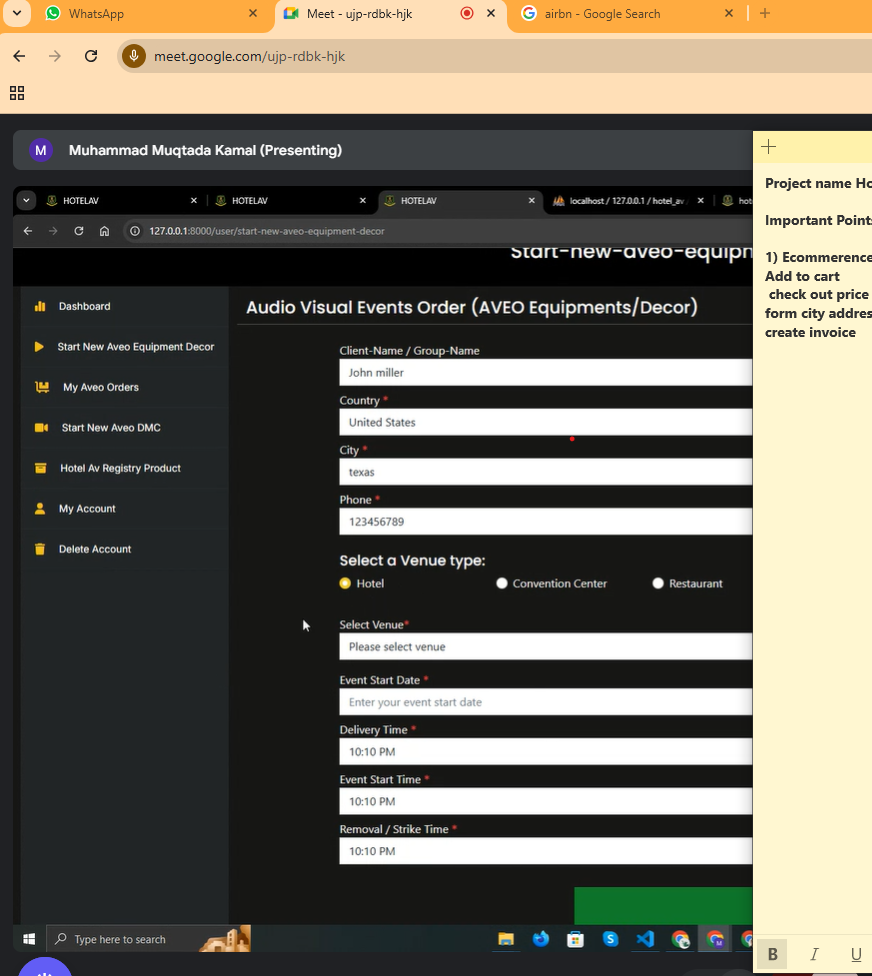
Task: Click the Event Start Date field
Action: 545,702
